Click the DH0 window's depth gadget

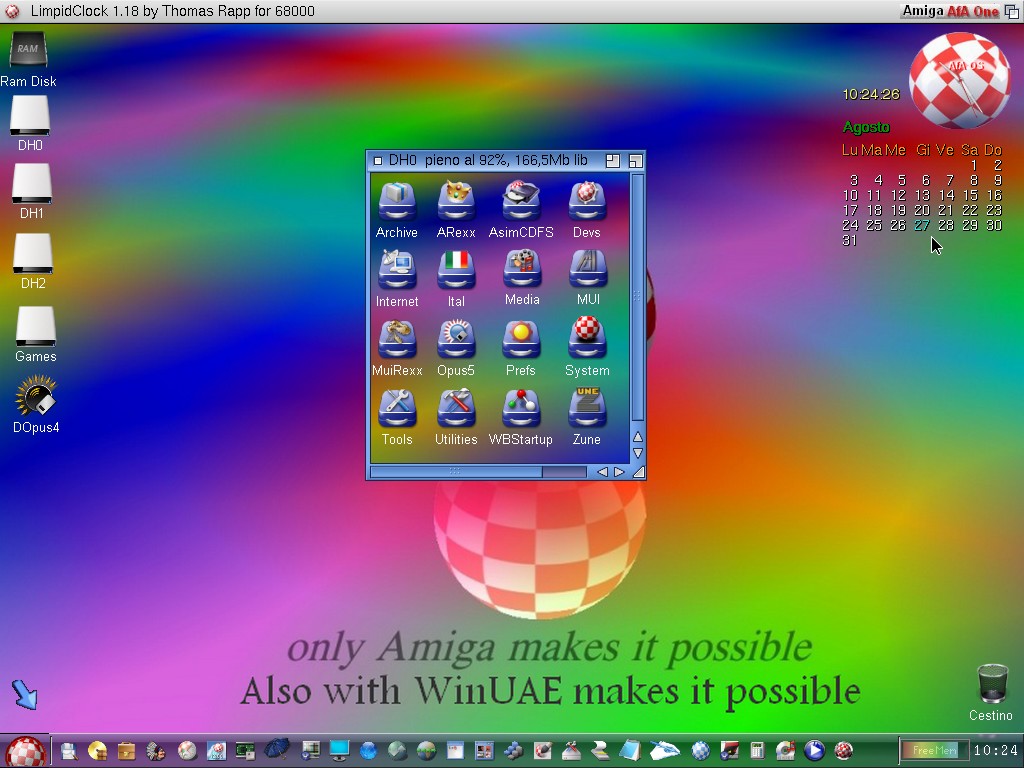coord(635,160)
